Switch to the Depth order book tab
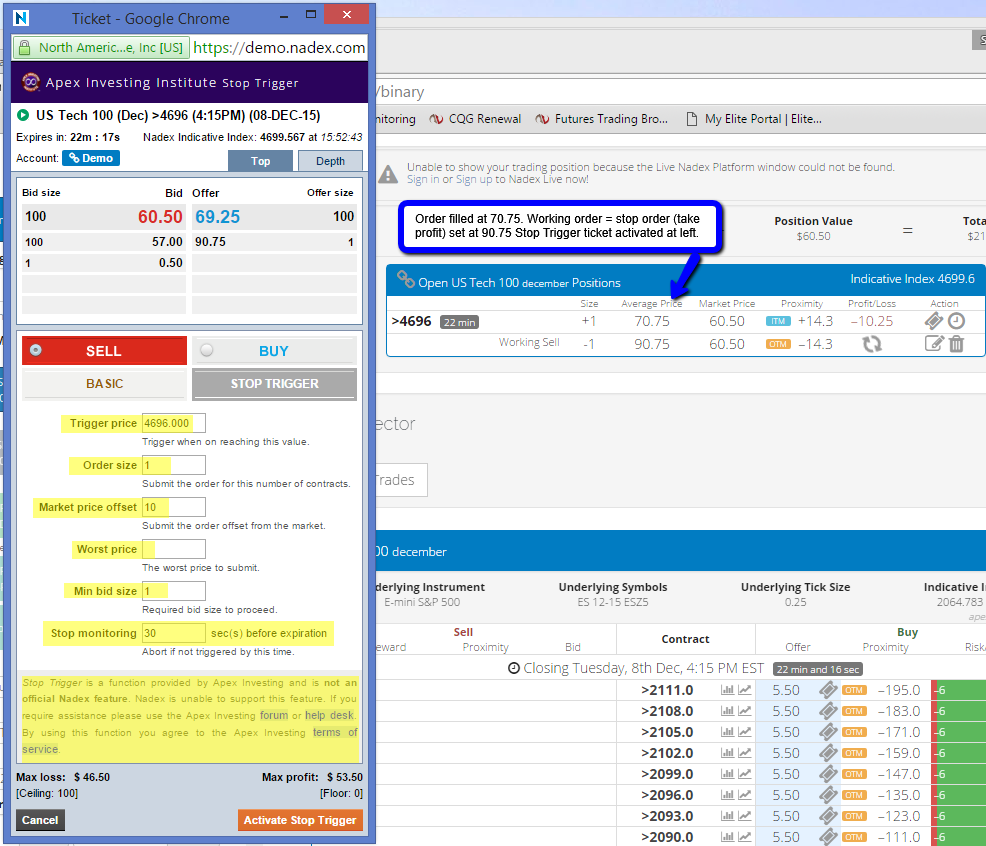This screenshot has height=846, width=986. coord(330,161)
